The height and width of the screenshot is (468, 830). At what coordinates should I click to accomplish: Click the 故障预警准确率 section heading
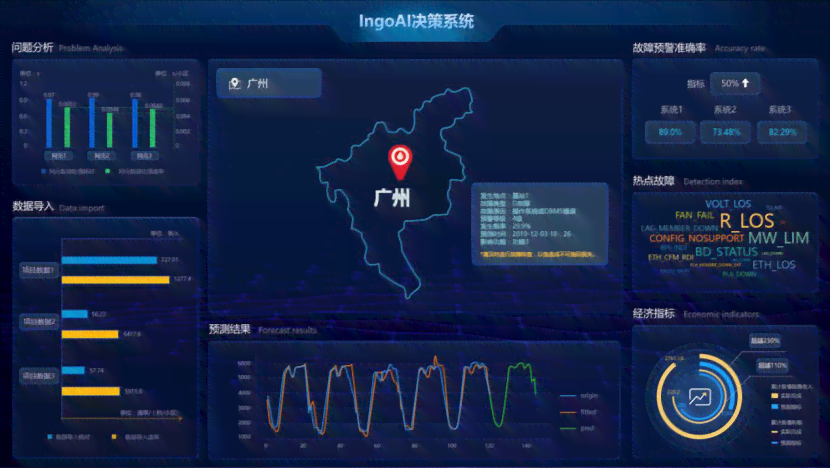coord(669,48)
